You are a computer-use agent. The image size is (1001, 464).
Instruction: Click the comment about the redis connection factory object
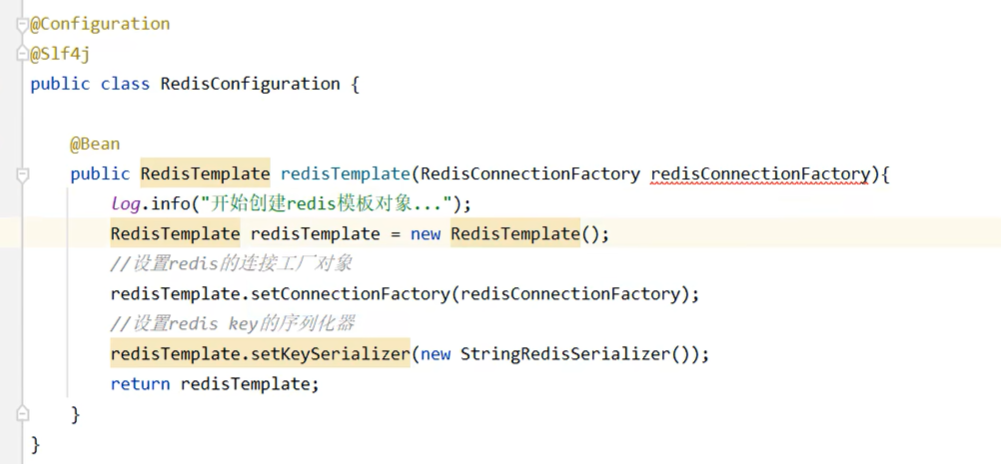pos(231,264)
